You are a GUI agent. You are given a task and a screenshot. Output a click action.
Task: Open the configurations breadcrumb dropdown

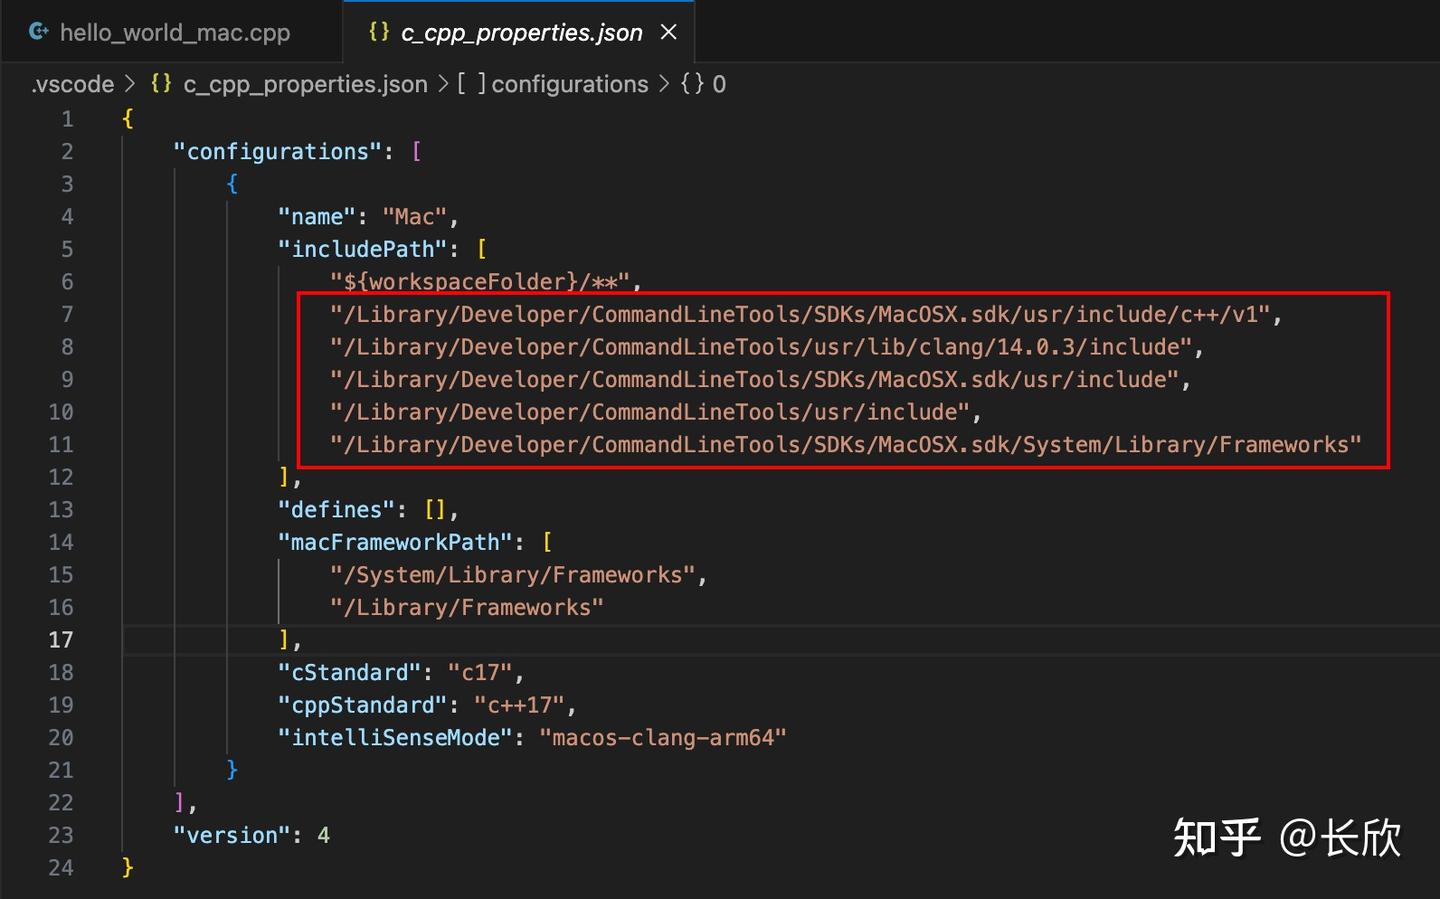[x=569, y=84]
